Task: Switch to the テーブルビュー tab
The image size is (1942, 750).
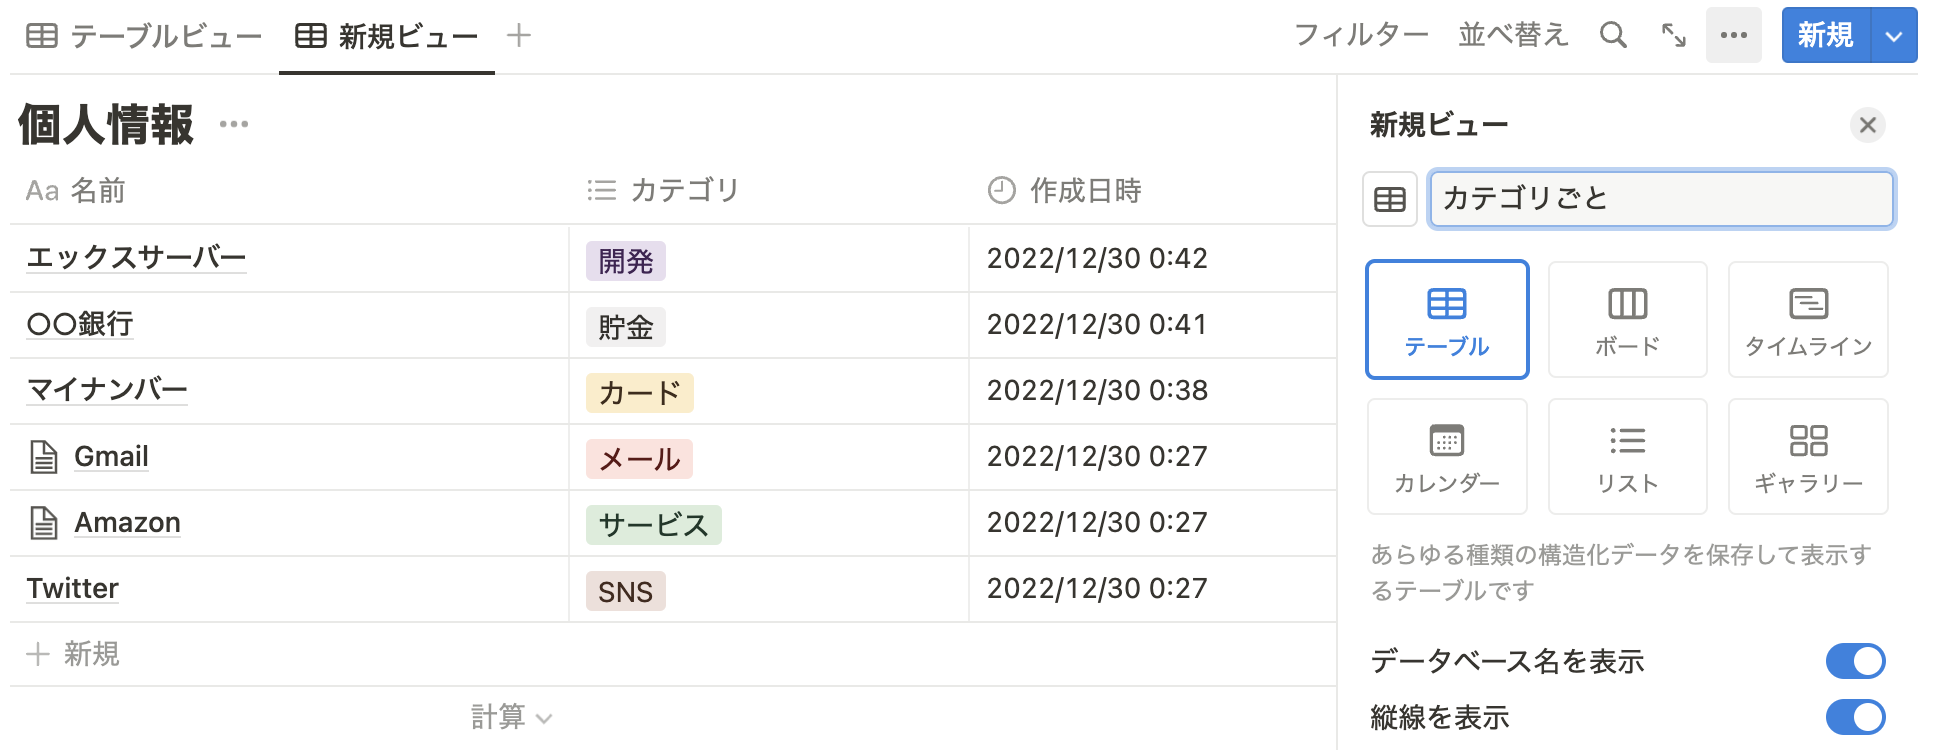Action: 144,37
